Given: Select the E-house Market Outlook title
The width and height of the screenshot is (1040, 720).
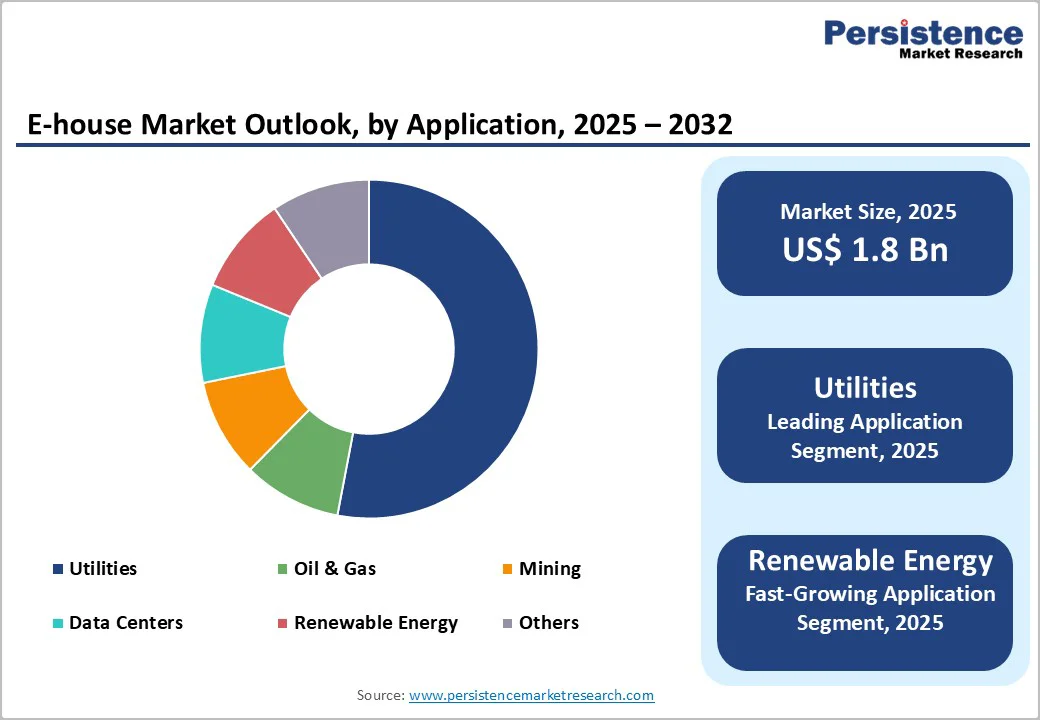Looking at the screenshot, I should (380, 124).
